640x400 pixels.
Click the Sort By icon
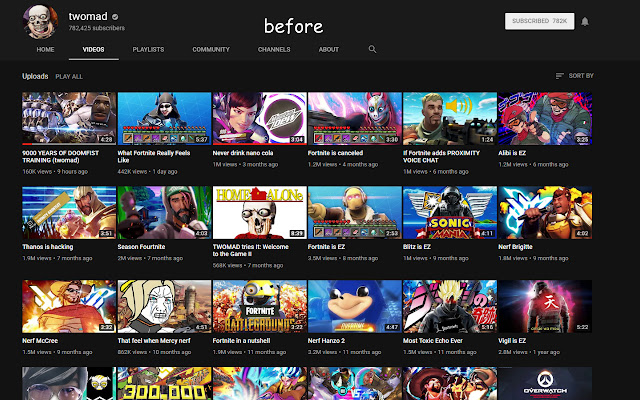pyautogui.click(x=560, y=76)
